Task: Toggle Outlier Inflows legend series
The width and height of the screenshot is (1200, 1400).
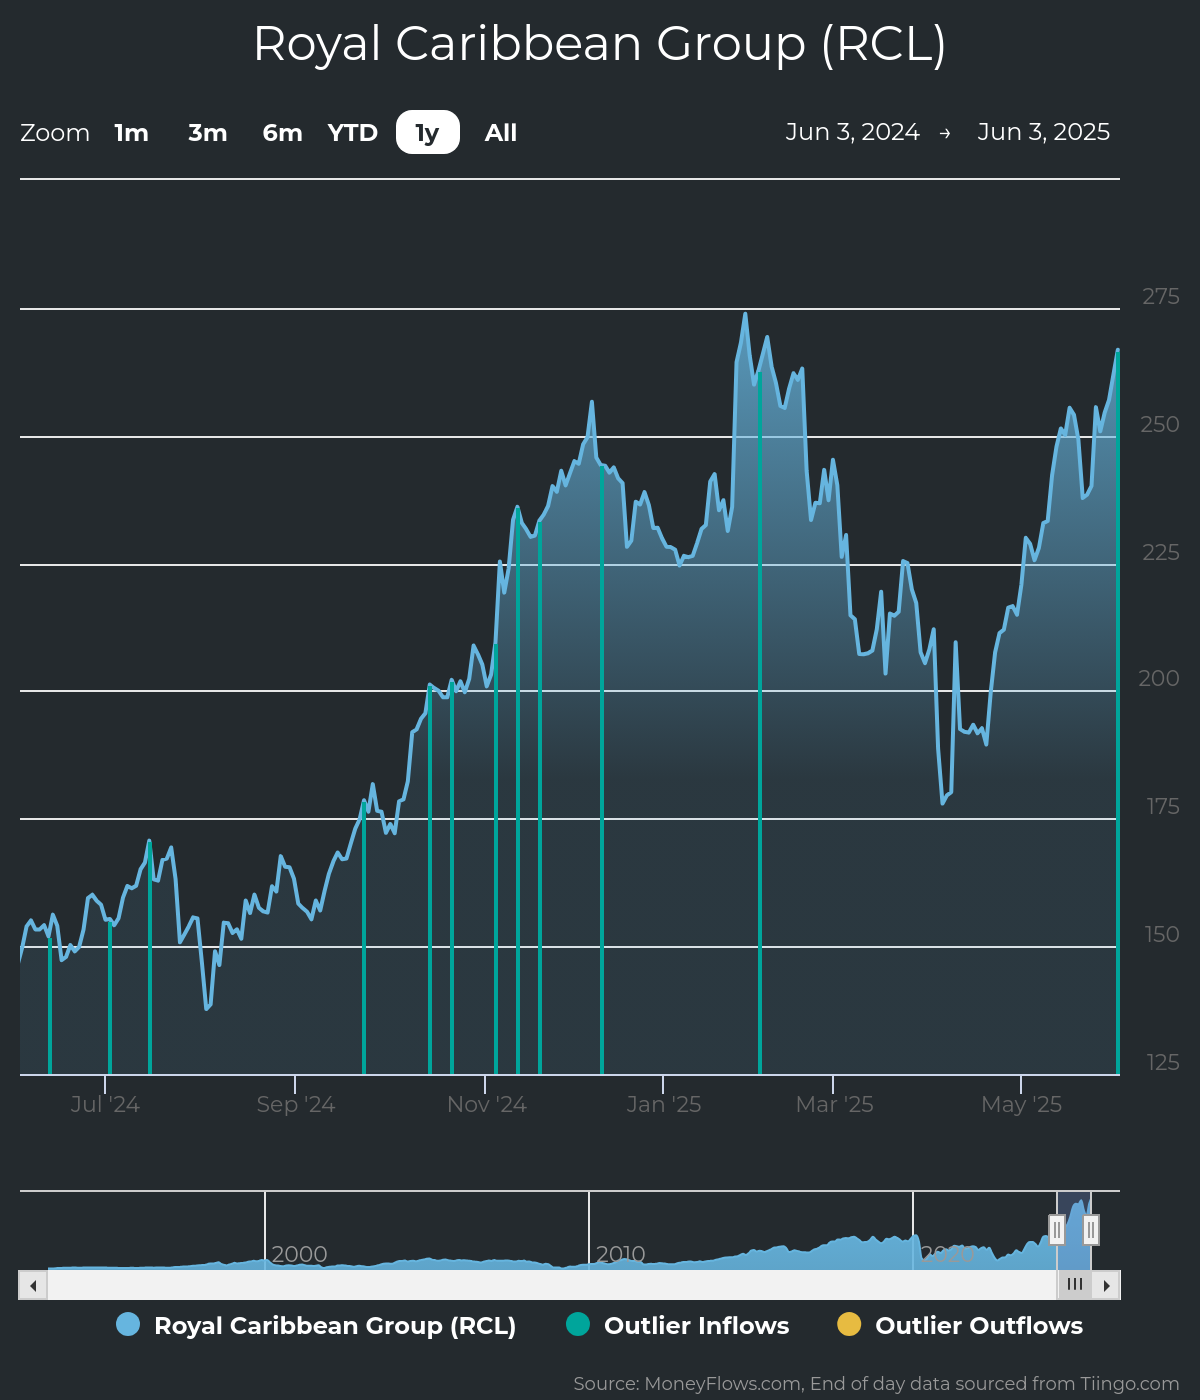Action: pos(678,1325)
